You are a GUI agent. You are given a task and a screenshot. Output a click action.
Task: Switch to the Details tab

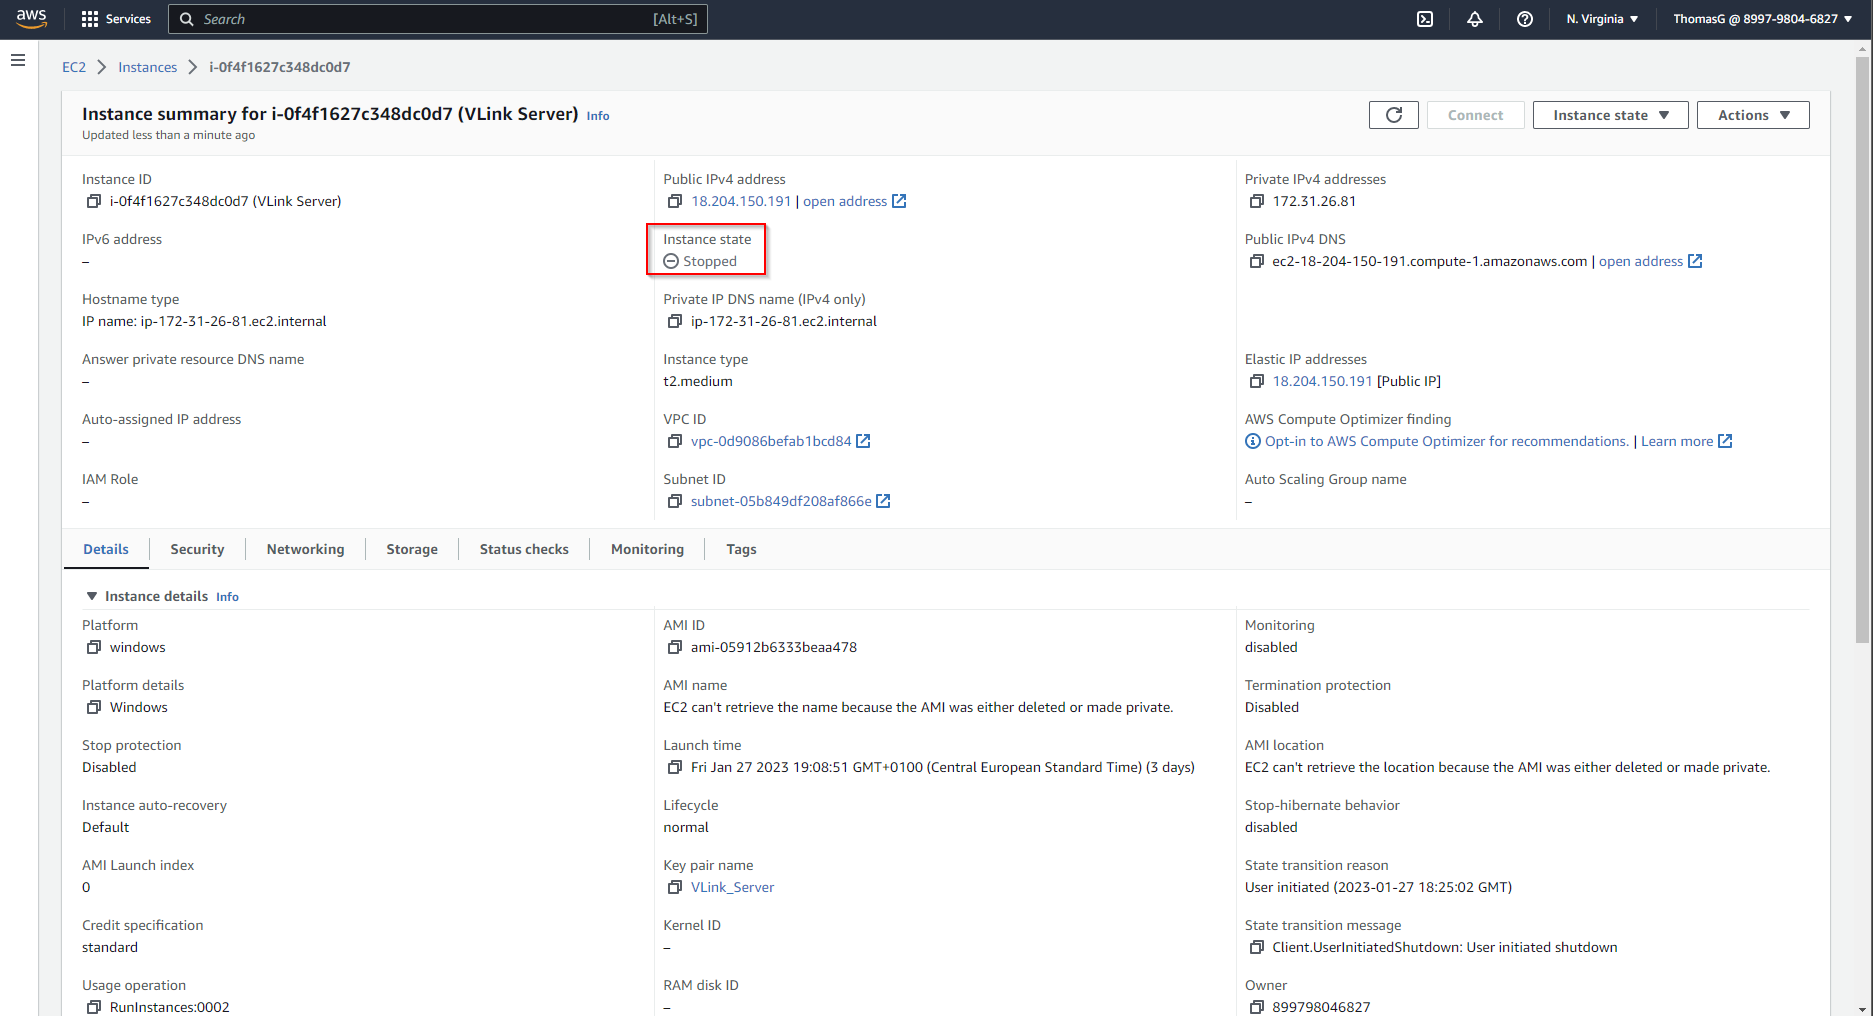click(x=106, y=549)
